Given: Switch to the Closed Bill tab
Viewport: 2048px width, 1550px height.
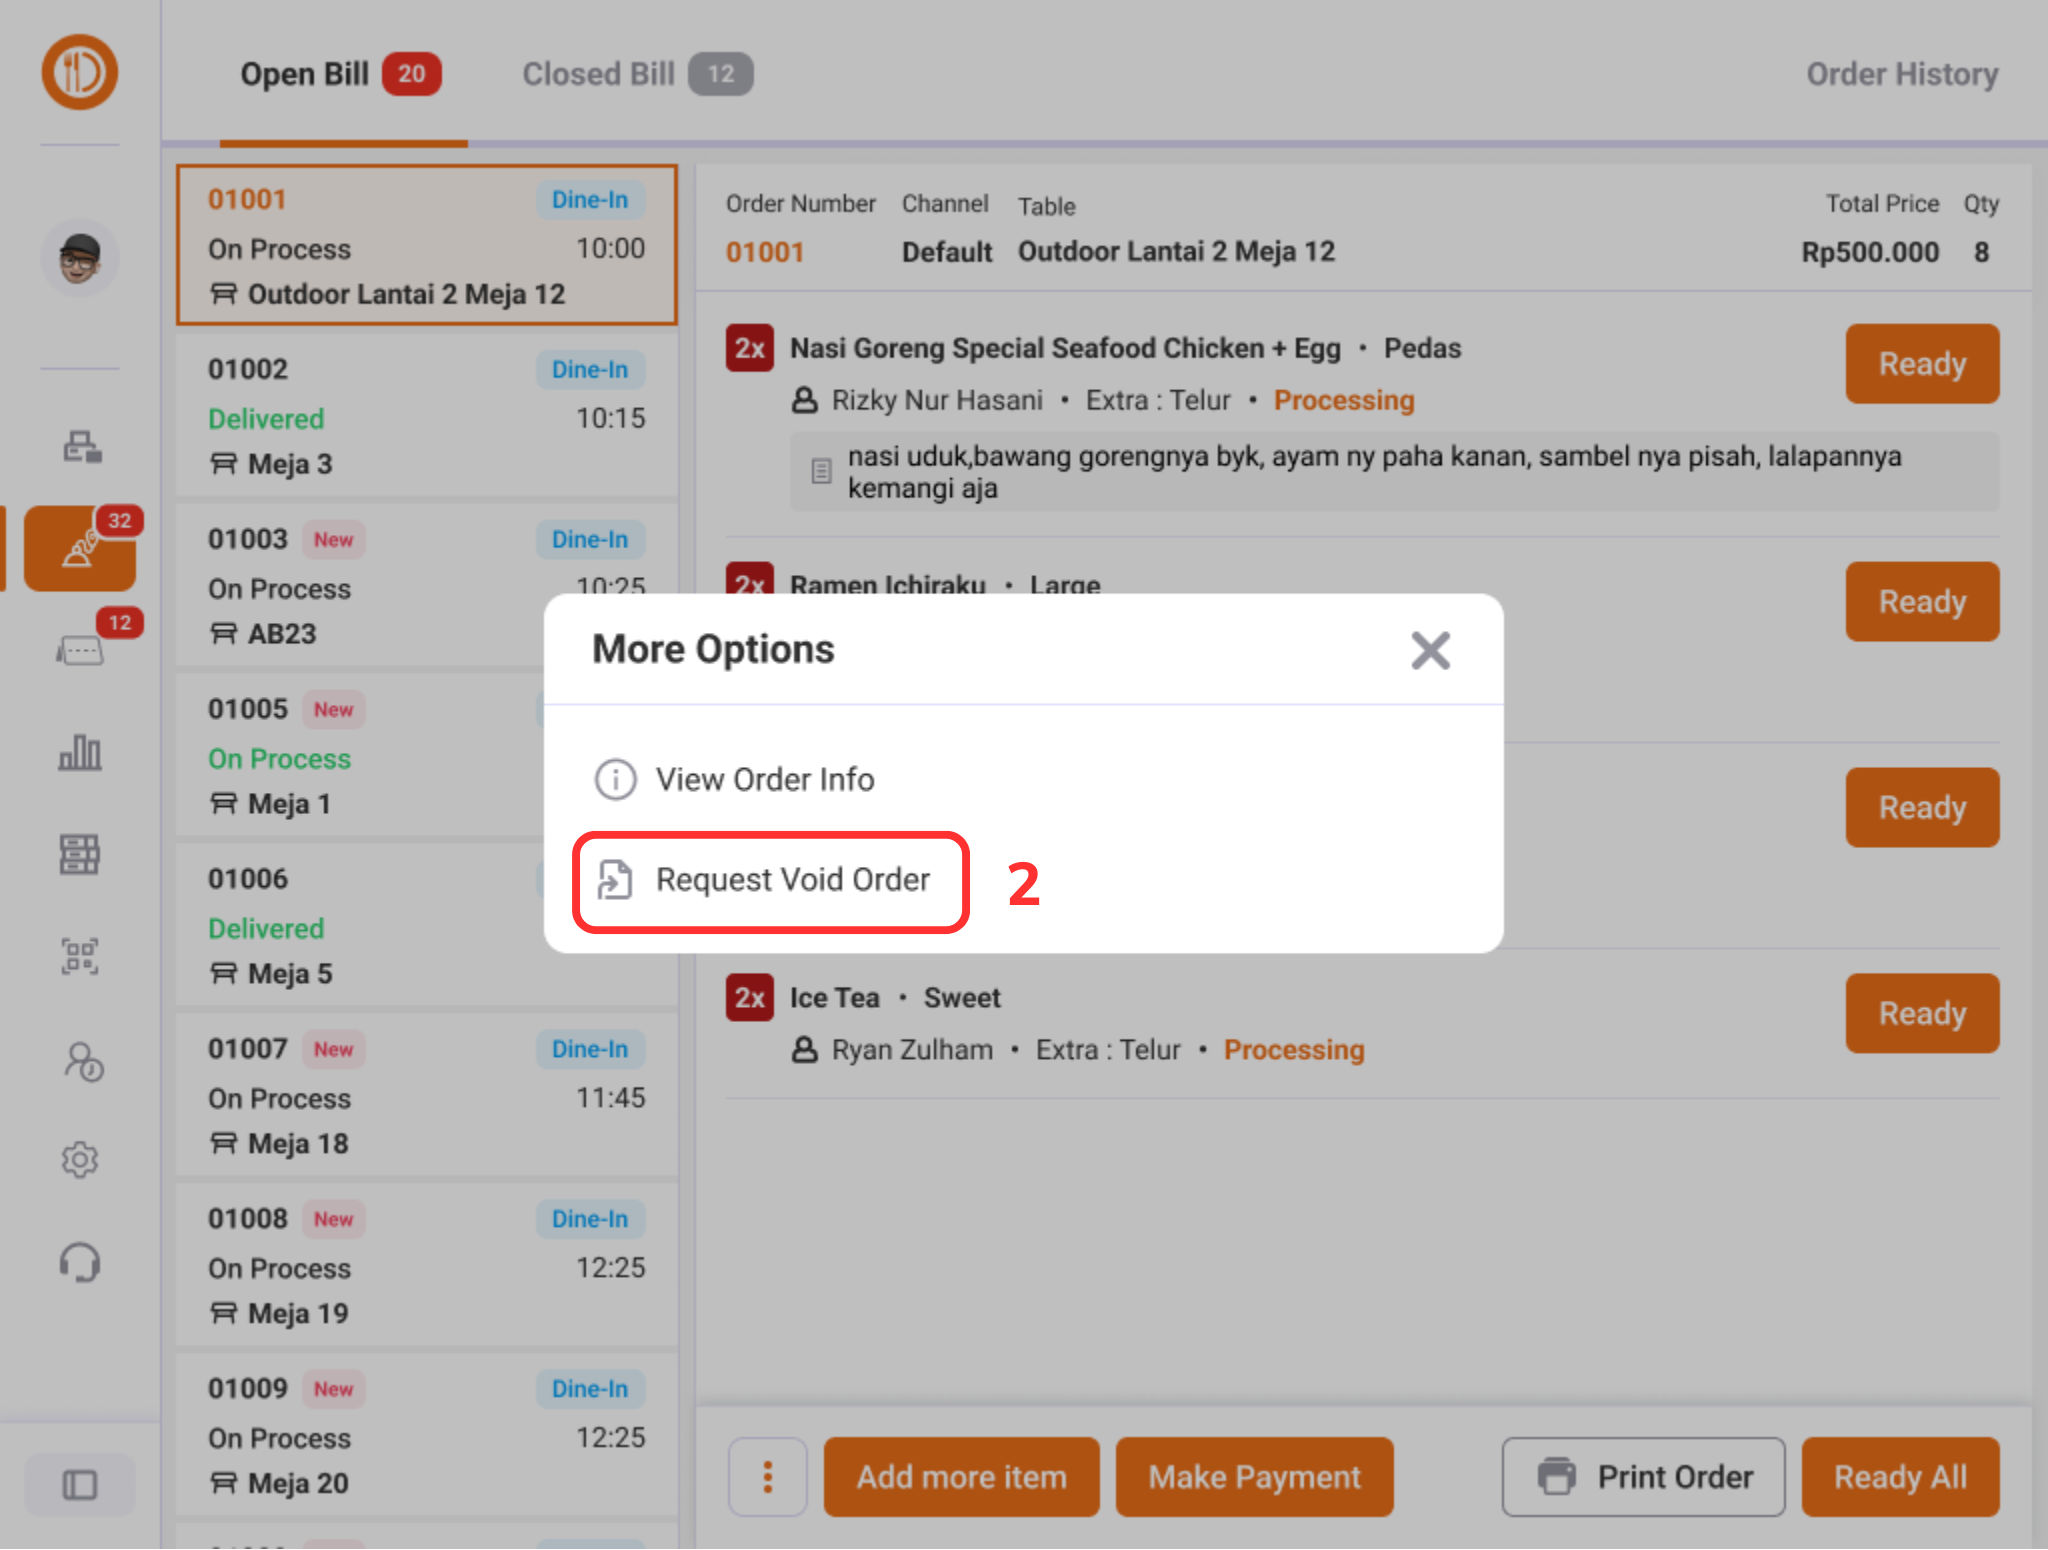Looking at the screenshot, I should [x=598, y=73].
